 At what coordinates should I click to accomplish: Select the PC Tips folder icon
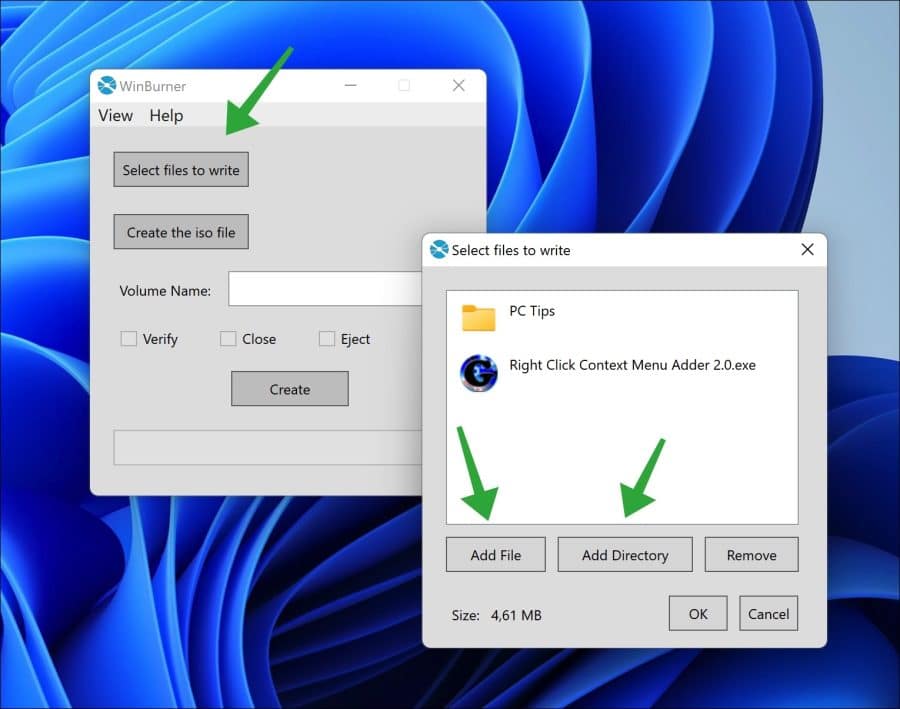478,317
